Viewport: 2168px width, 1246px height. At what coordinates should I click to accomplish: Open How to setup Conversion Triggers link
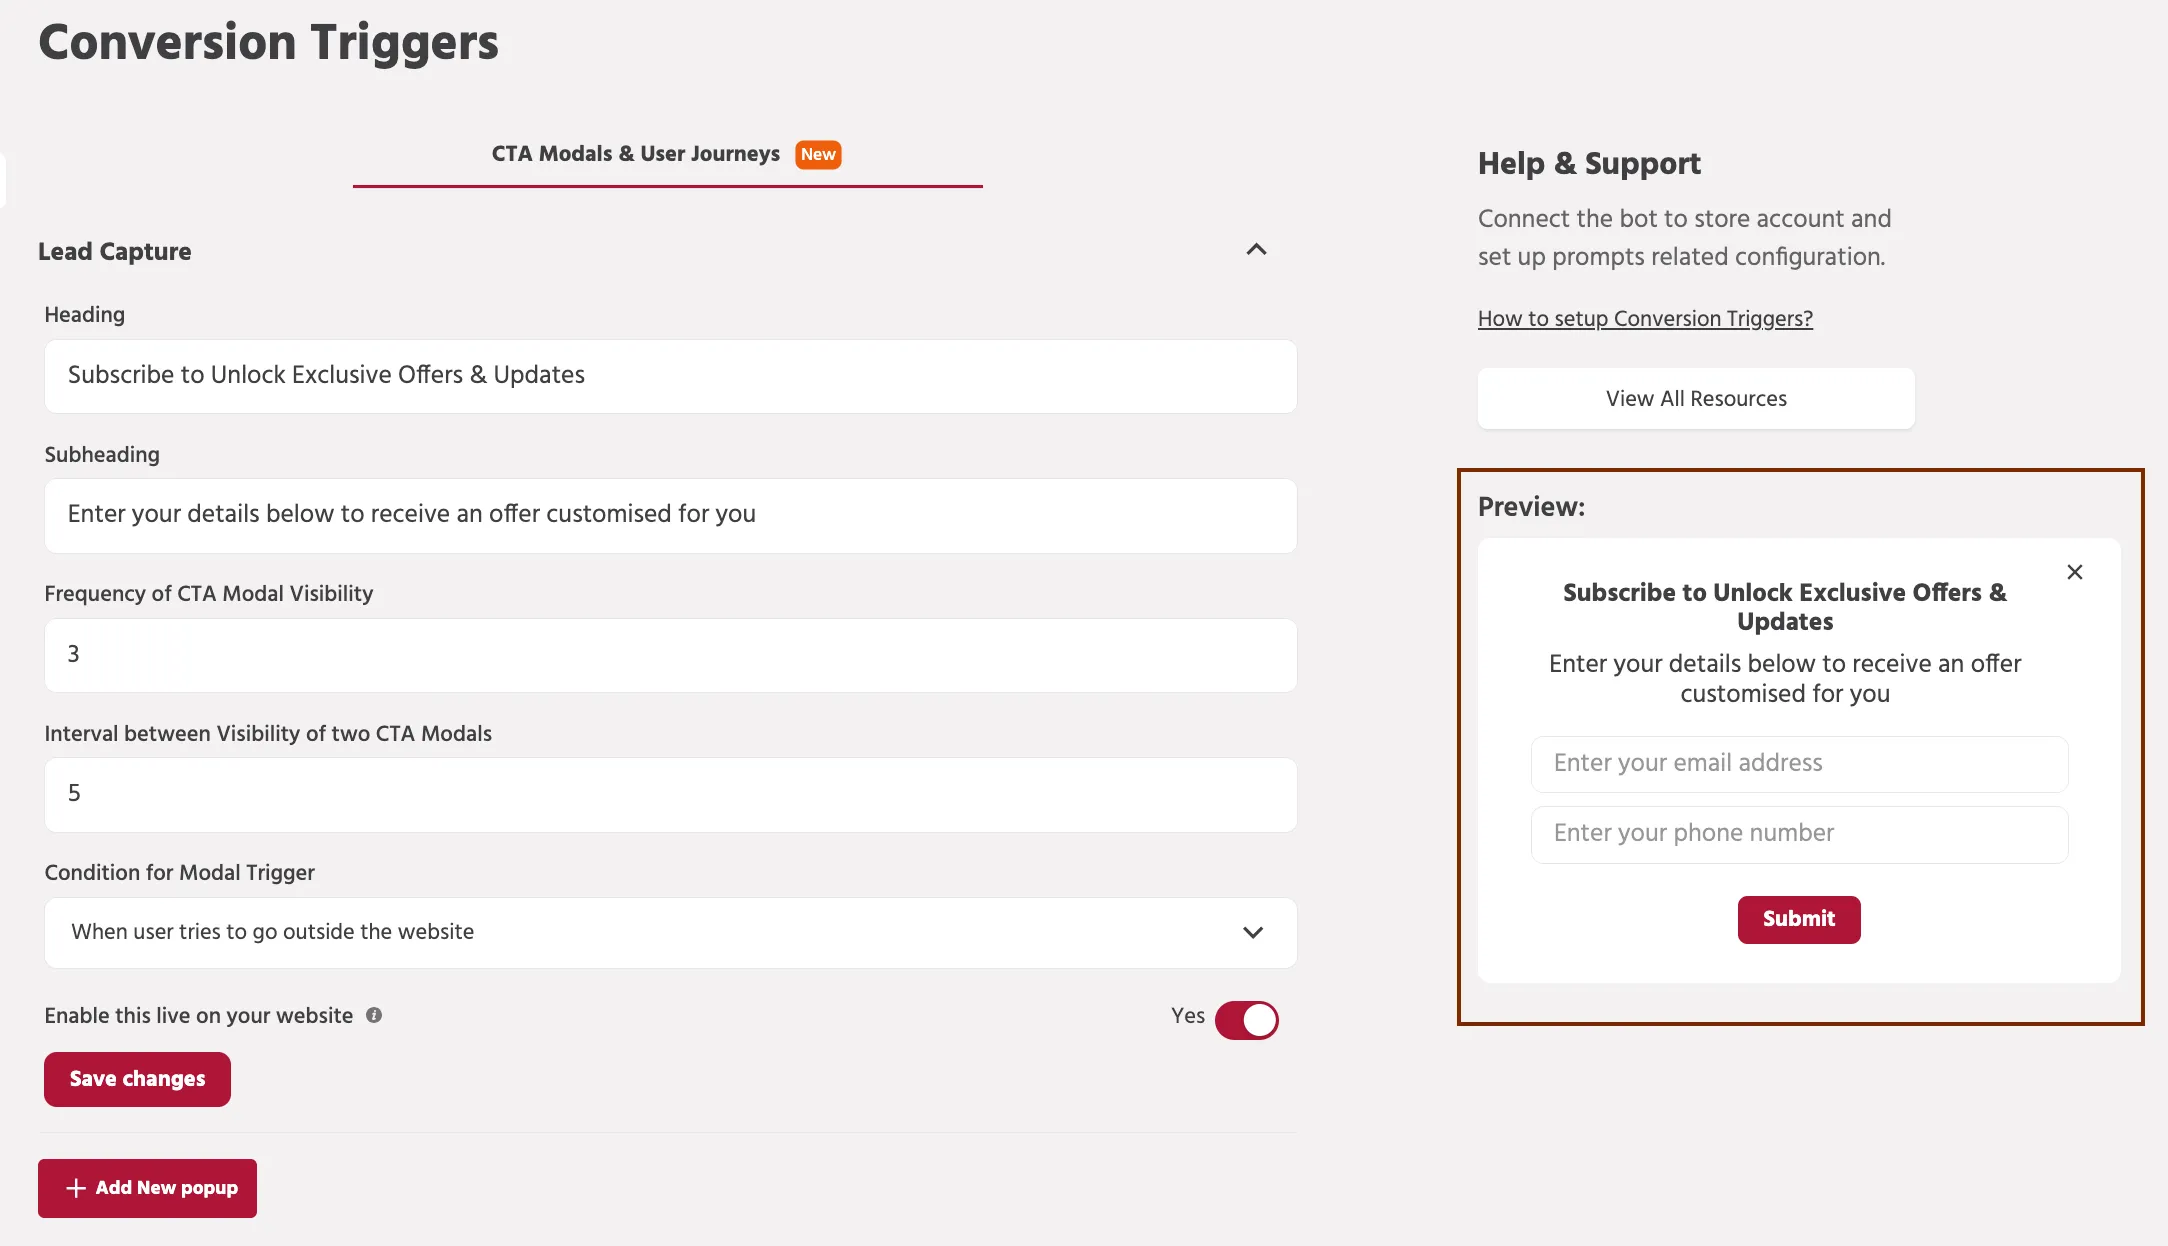1645,318
